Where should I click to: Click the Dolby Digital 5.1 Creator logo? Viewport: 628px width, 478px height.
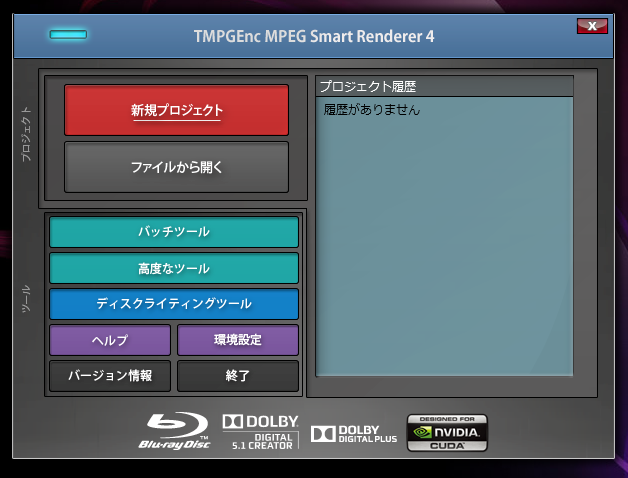pyautogui.click(x=261, y=432)
